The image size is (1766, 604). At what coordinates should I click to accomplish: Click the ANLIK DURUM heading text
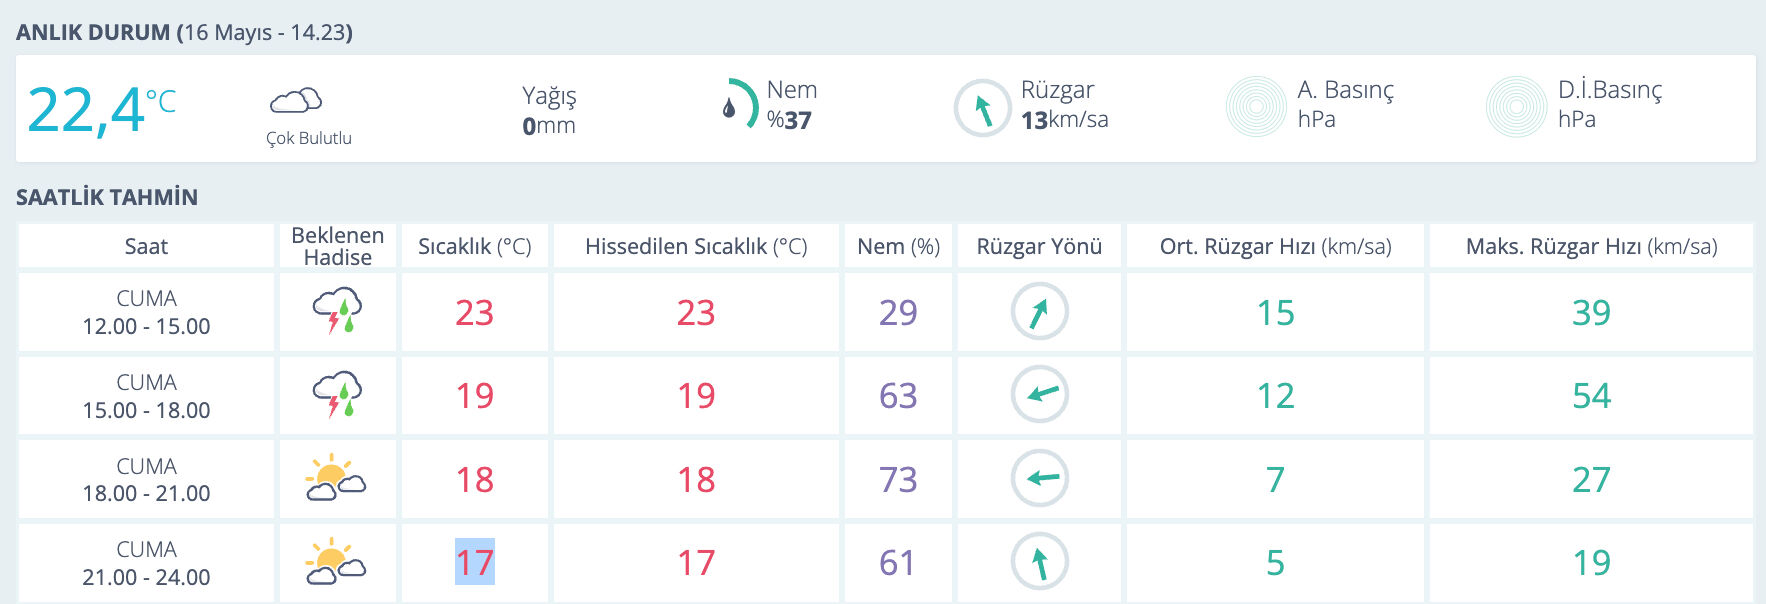click(x=93, y=32)
